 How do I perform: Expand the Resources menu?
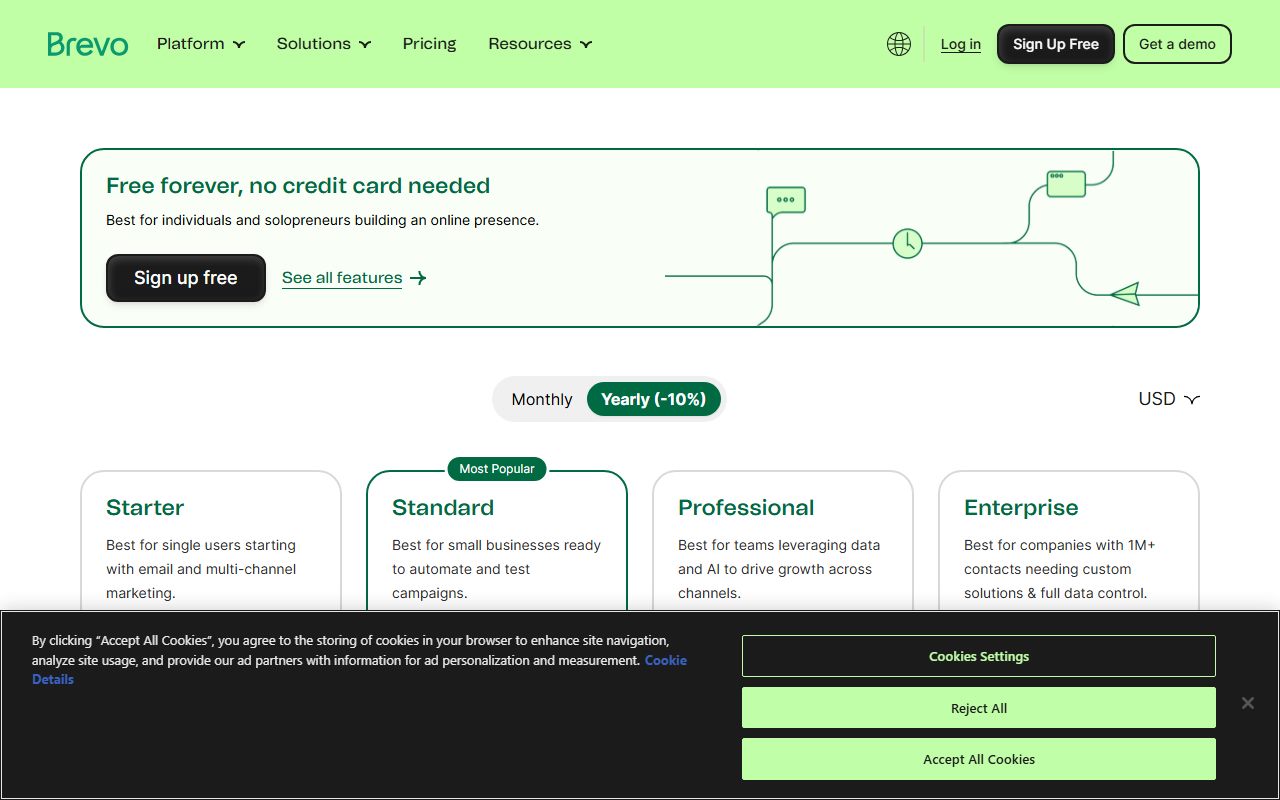coord(540,44)
